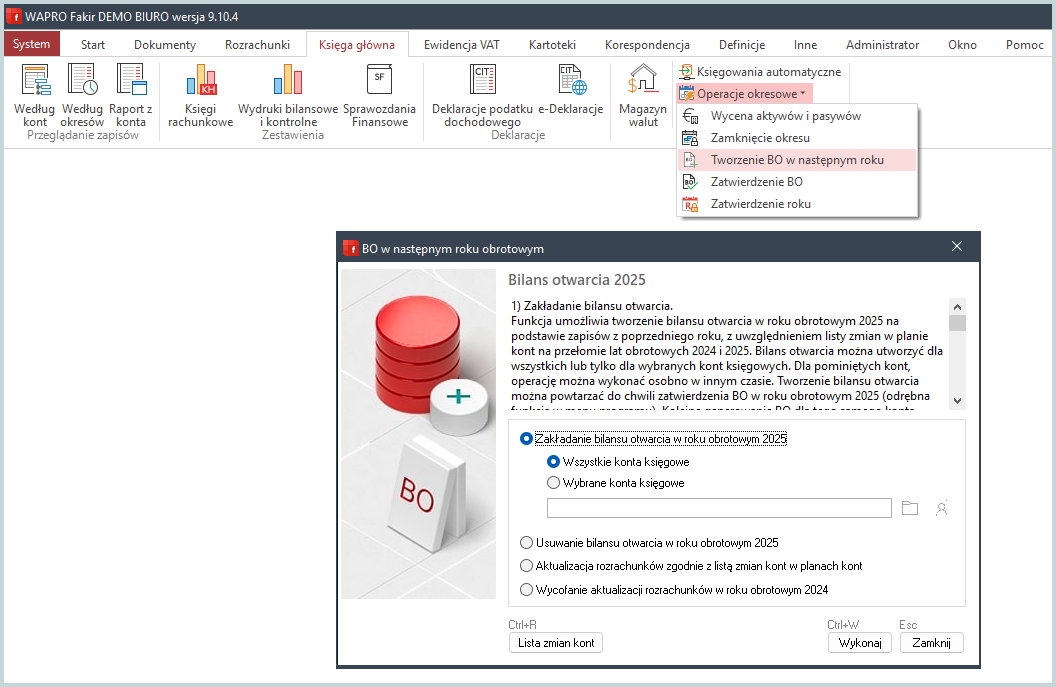Image resolution: width=1056 pixels, height=687 pixels.
Task: Open Raport z konta icon
Action: [130, 82]
